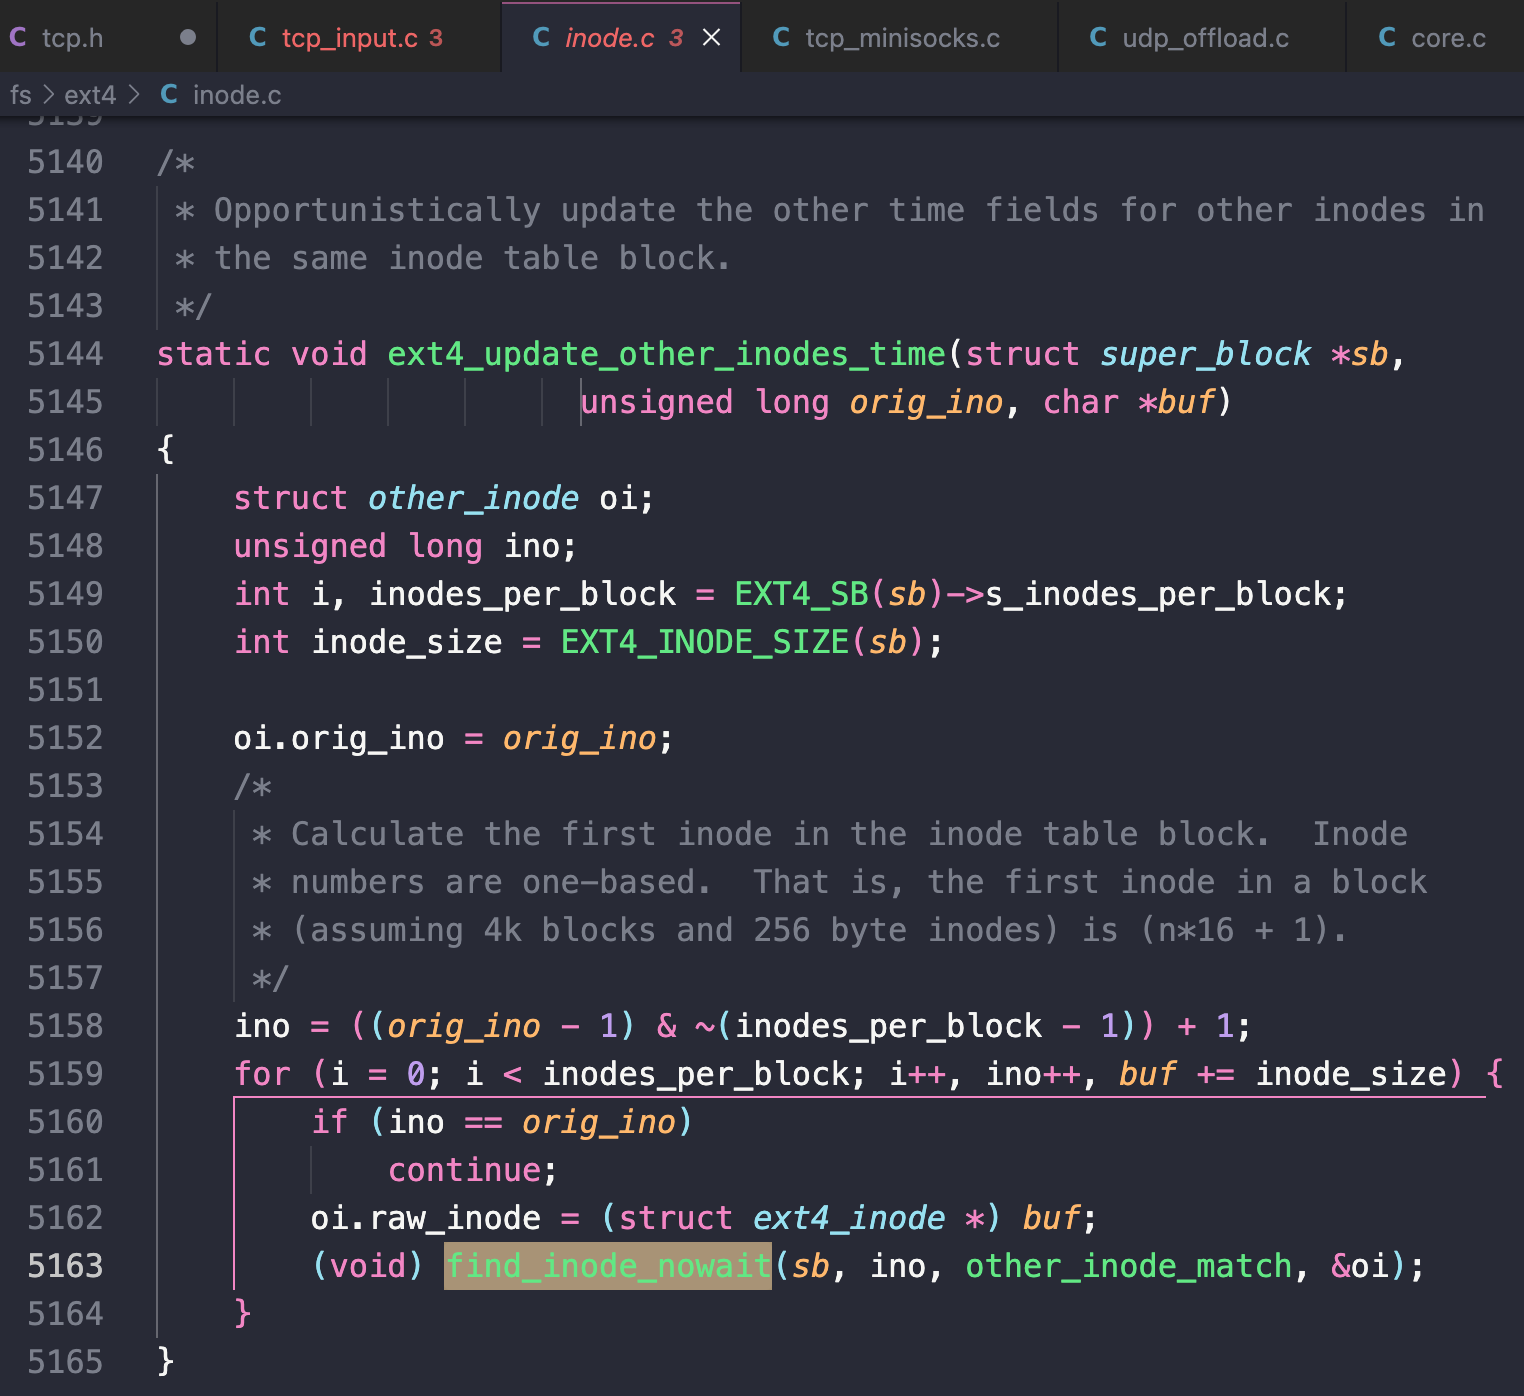Click s_inodes_per_block member on line 5149
Viewport: 1524px width, 1396px height.
click(1159, 594)
